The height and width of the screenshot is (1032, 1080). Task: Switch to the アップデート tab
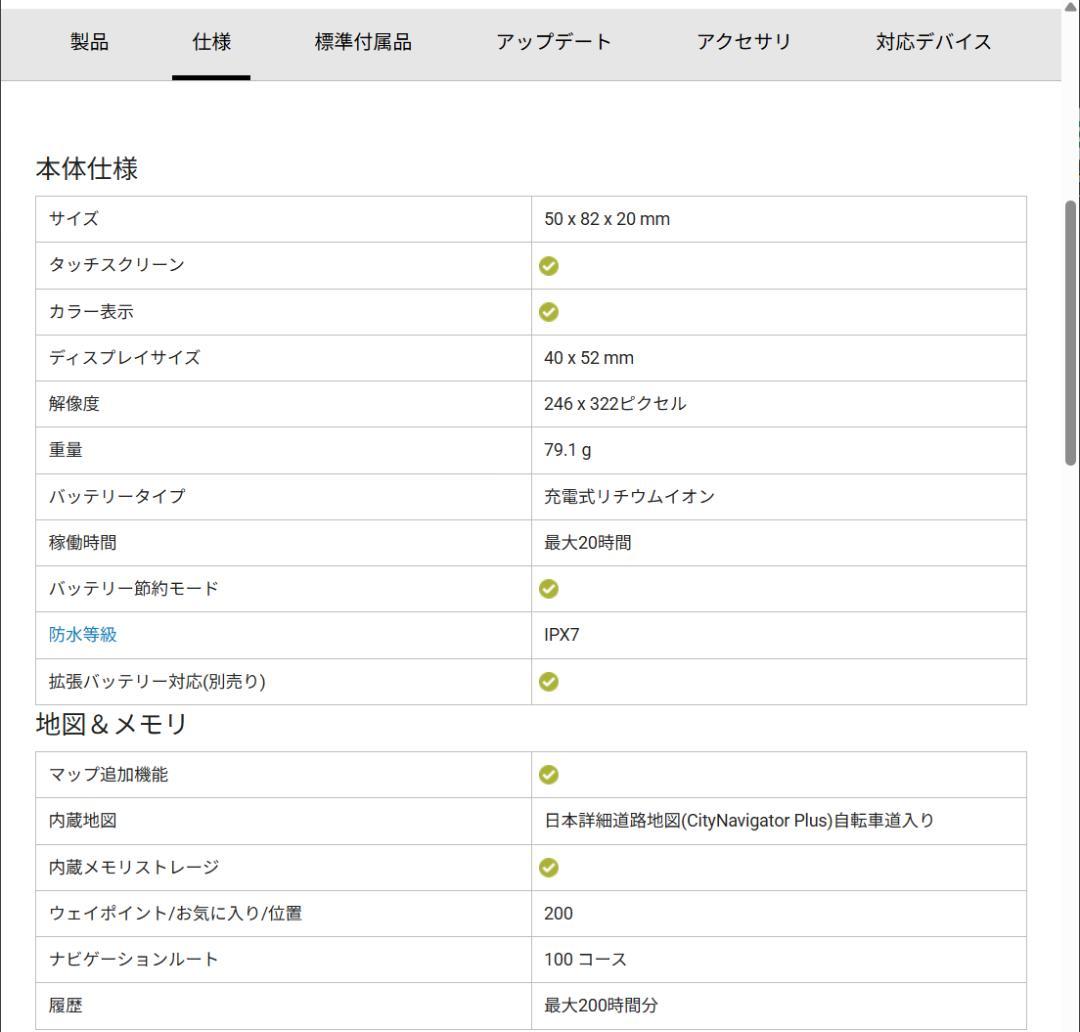point(553,42)
